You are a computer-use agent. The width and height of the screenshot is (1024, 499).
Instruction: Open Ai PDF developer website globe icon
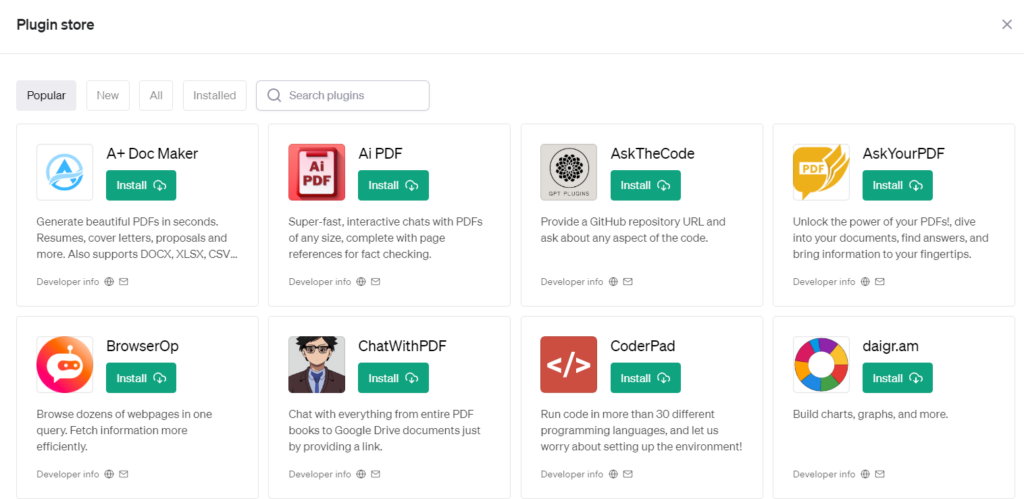point(361,282)
